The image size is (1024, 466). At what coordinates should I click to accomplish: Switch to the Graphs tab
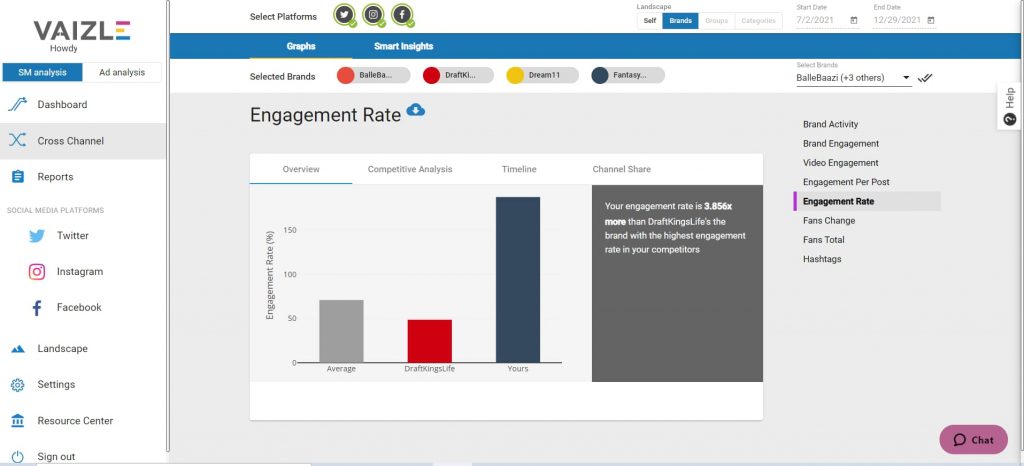[300, 46]
